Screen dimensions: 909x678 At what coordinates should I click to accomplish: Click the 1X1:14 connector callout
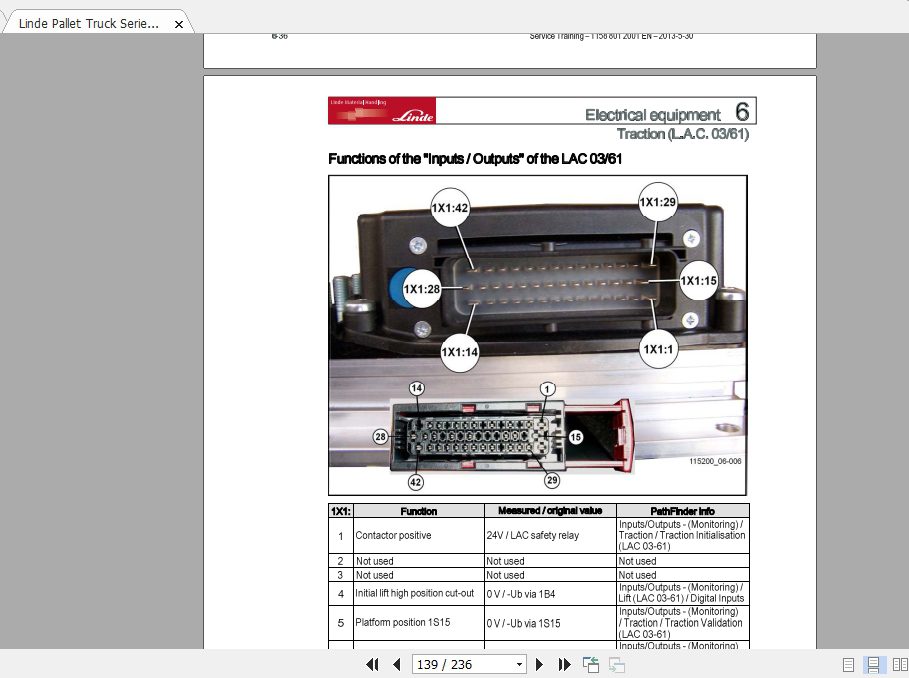click(460, 352)
